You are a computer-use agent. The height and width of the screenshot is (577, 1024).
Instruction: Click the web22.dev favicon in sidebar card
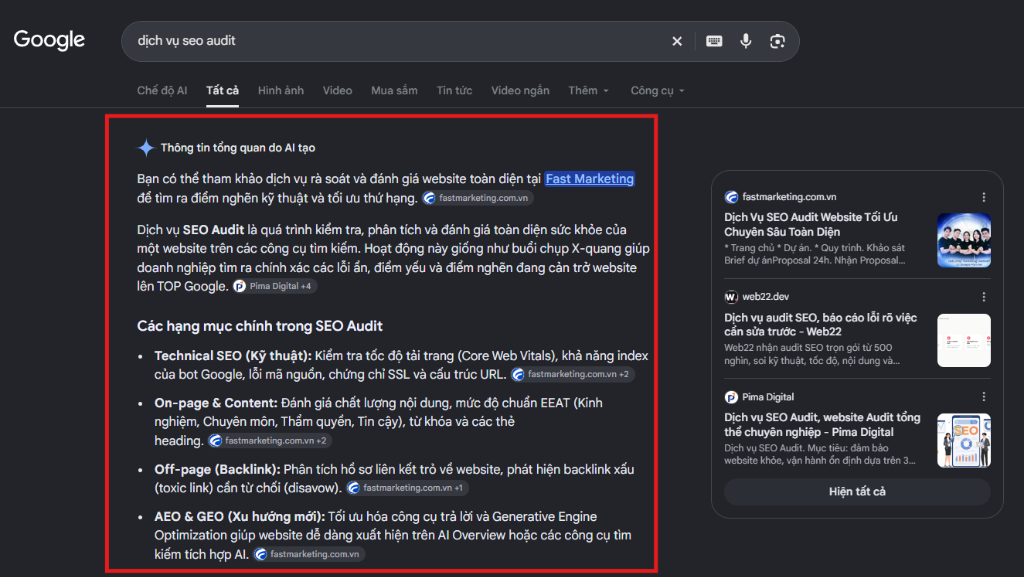pyautogui.click(x=731, y=297)
